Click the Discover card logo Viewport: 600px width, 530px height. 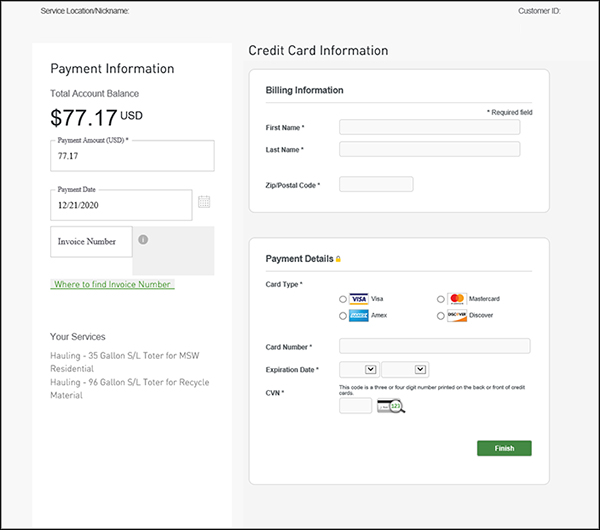457,315
